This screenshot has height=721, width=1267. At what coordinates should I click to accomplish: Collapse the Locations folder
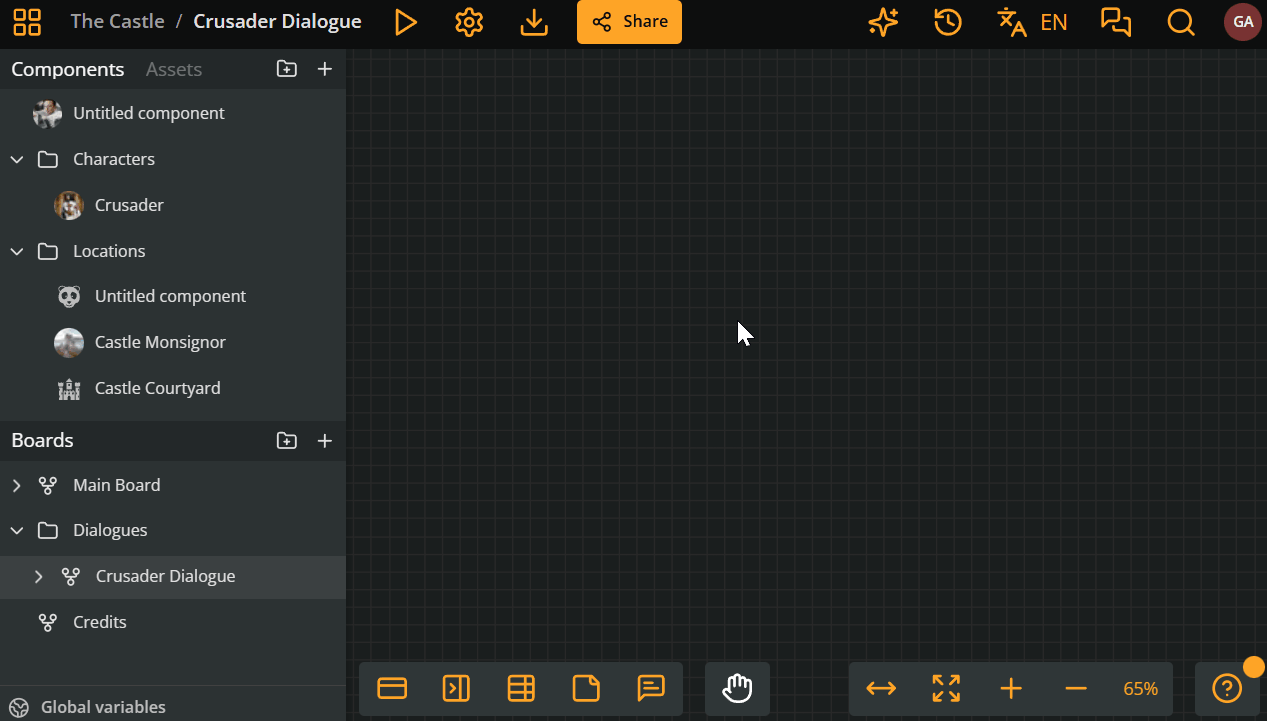pos(17,251)
